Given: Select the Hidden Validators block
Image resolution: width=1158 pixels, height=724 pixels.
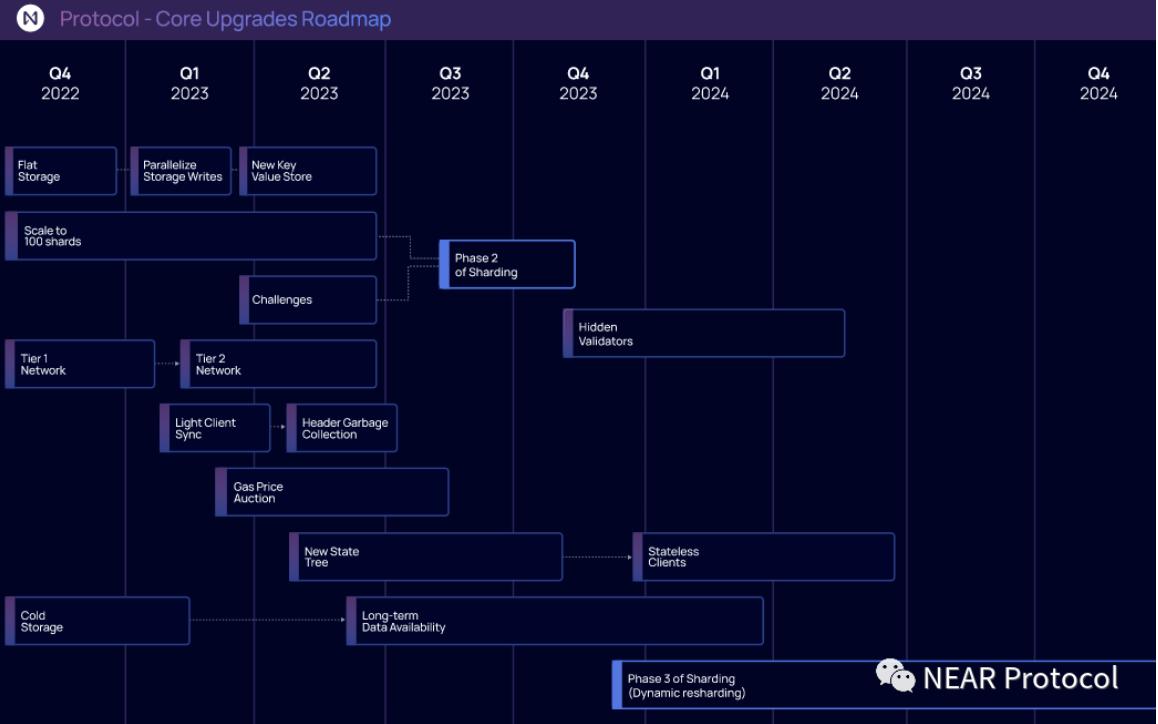Looking at the screenshot, I should pyautogui.click(x=704, y=334).
